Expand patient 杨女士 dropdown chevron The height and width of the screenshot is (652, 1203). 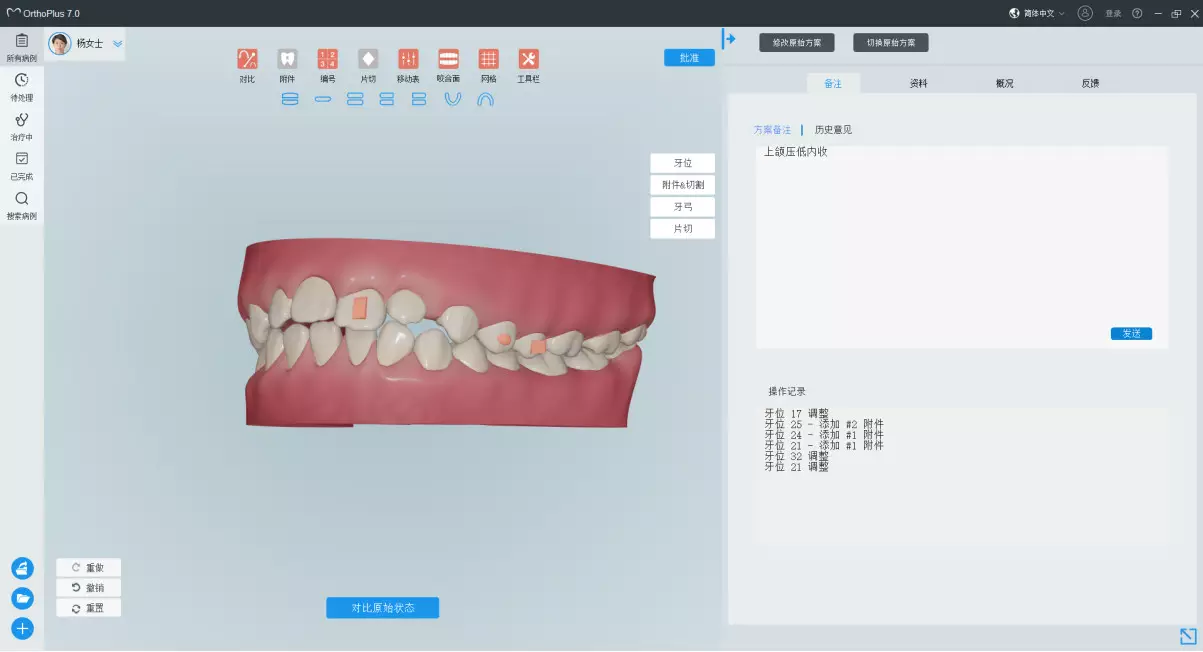[x=118, y=44]
